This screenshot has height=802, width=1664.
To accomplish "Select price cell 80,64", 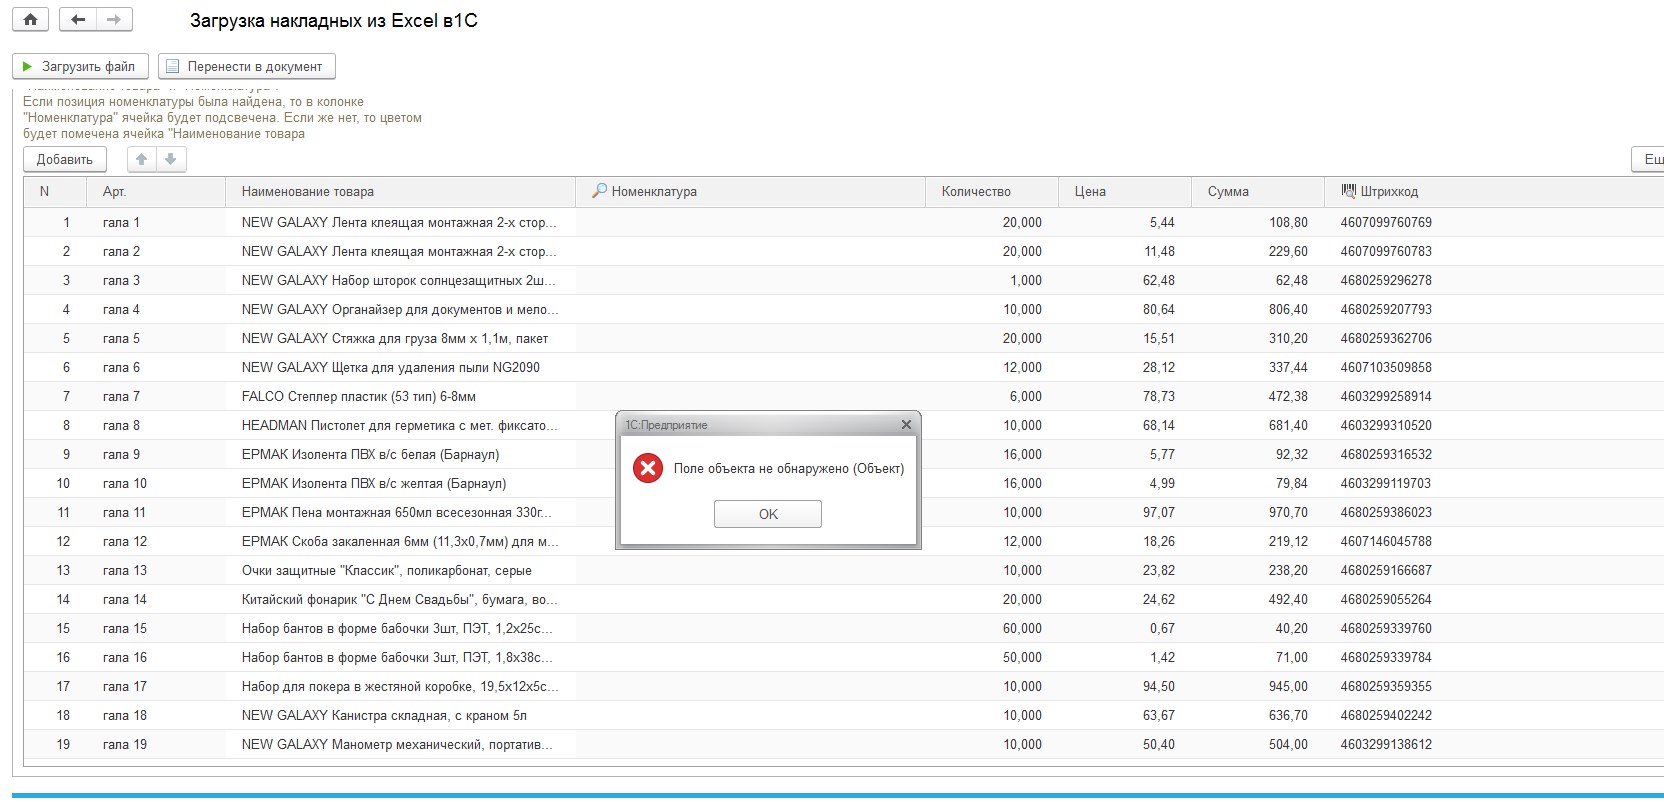I will (1124, 309).
